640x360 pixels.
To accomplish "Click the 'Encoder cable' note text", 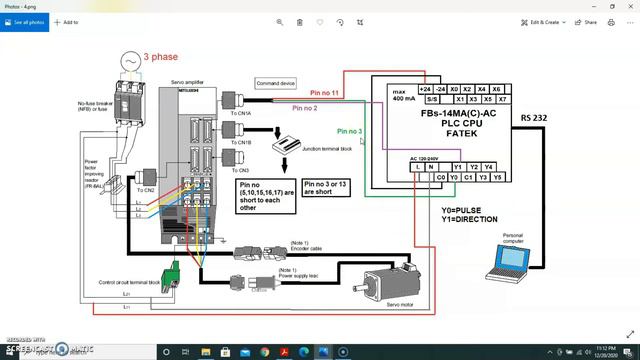I will coord(306,248).
